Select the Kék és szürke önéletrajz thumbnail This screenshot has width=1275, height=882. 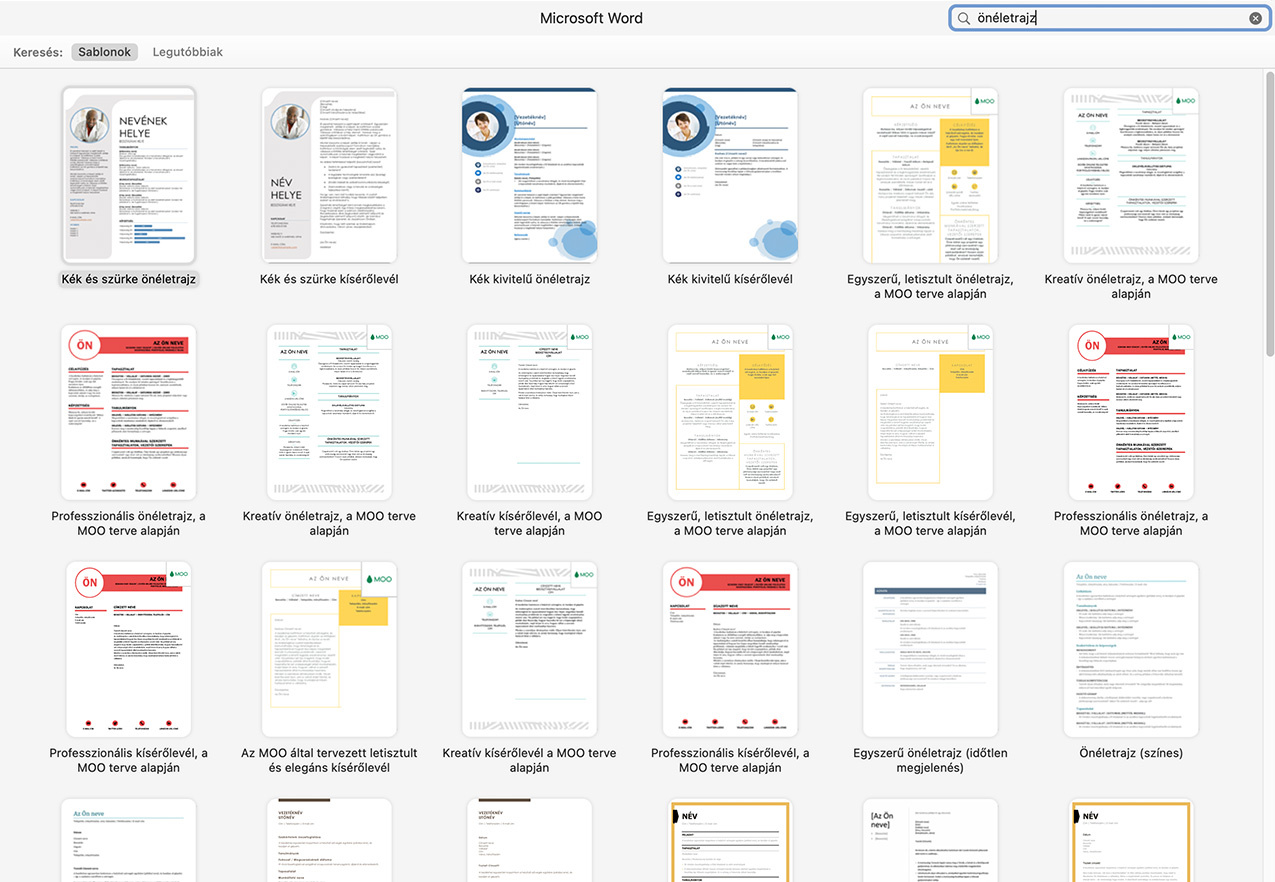pyautogui.click(x=129, y=176)
